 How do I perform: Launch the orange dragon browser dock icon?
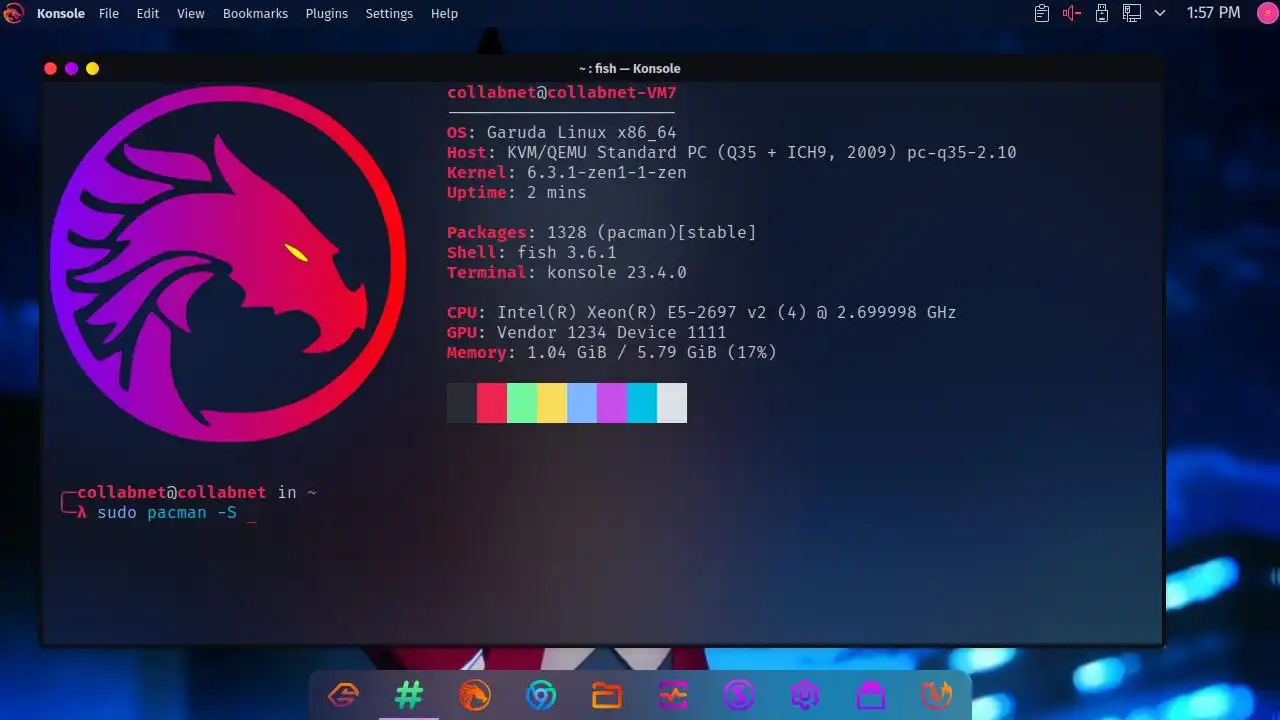pyautogui.click(x=475, y=694)
